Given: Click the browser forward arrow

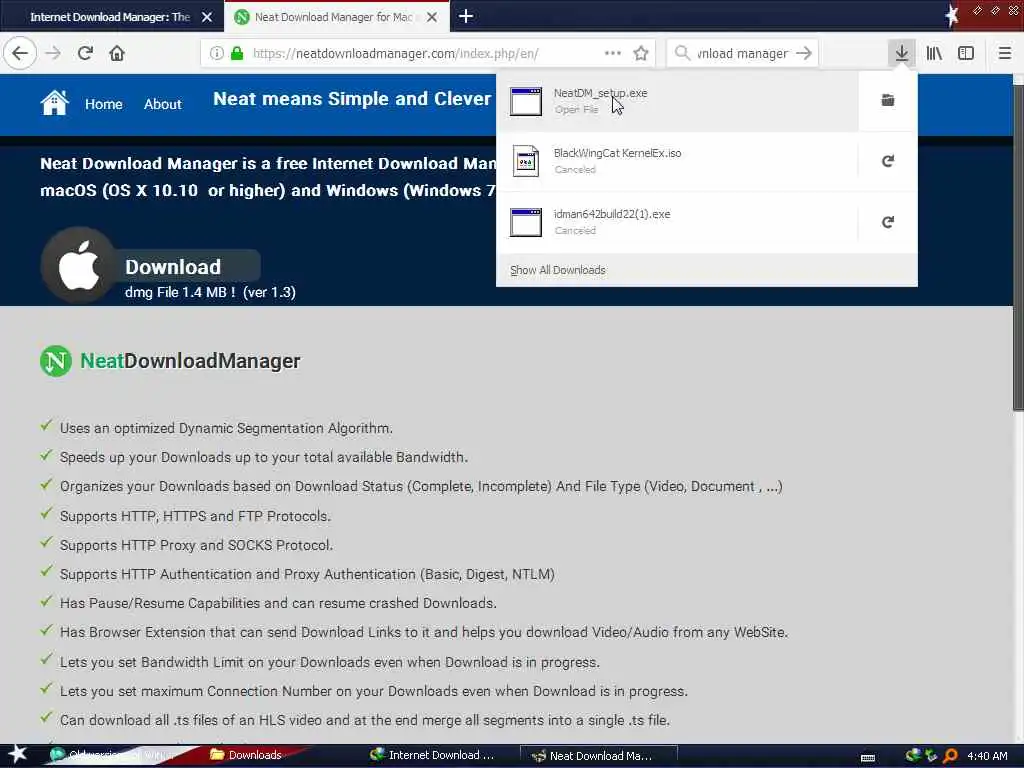Looking at the screenshot, I should pos(53,53).
